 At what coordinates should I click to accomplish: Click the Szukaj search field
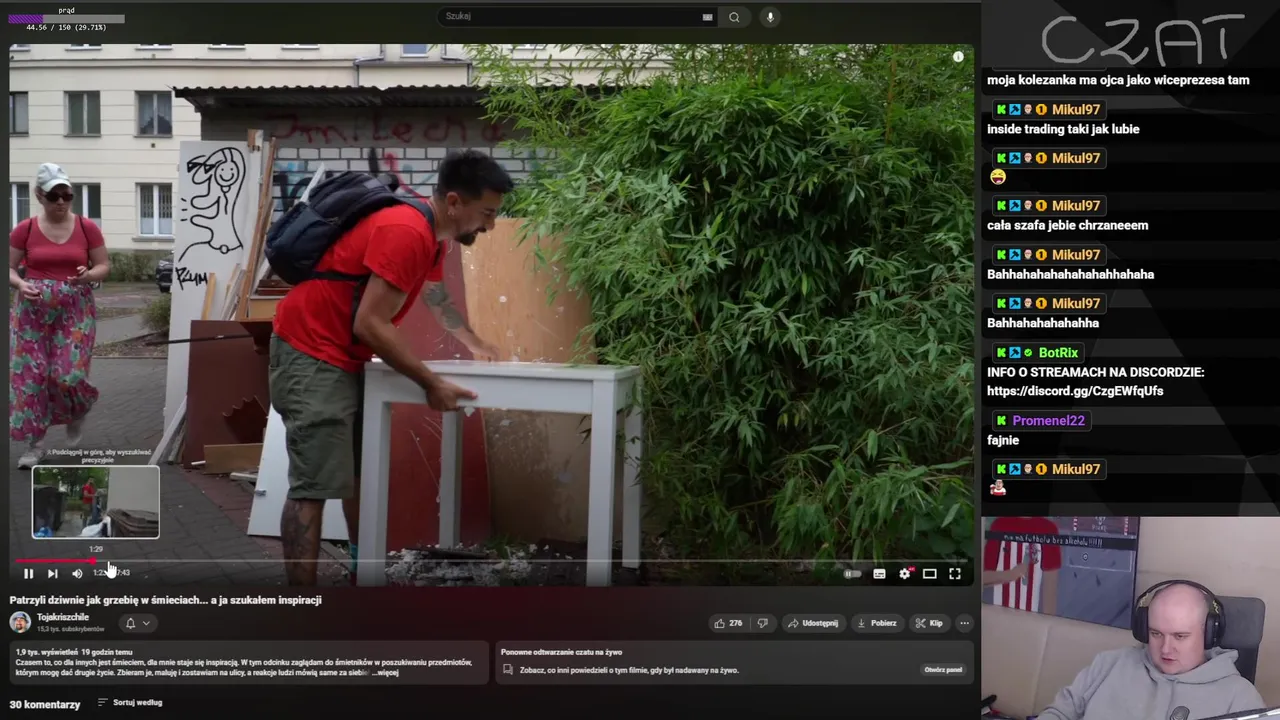tap(568, 16)
